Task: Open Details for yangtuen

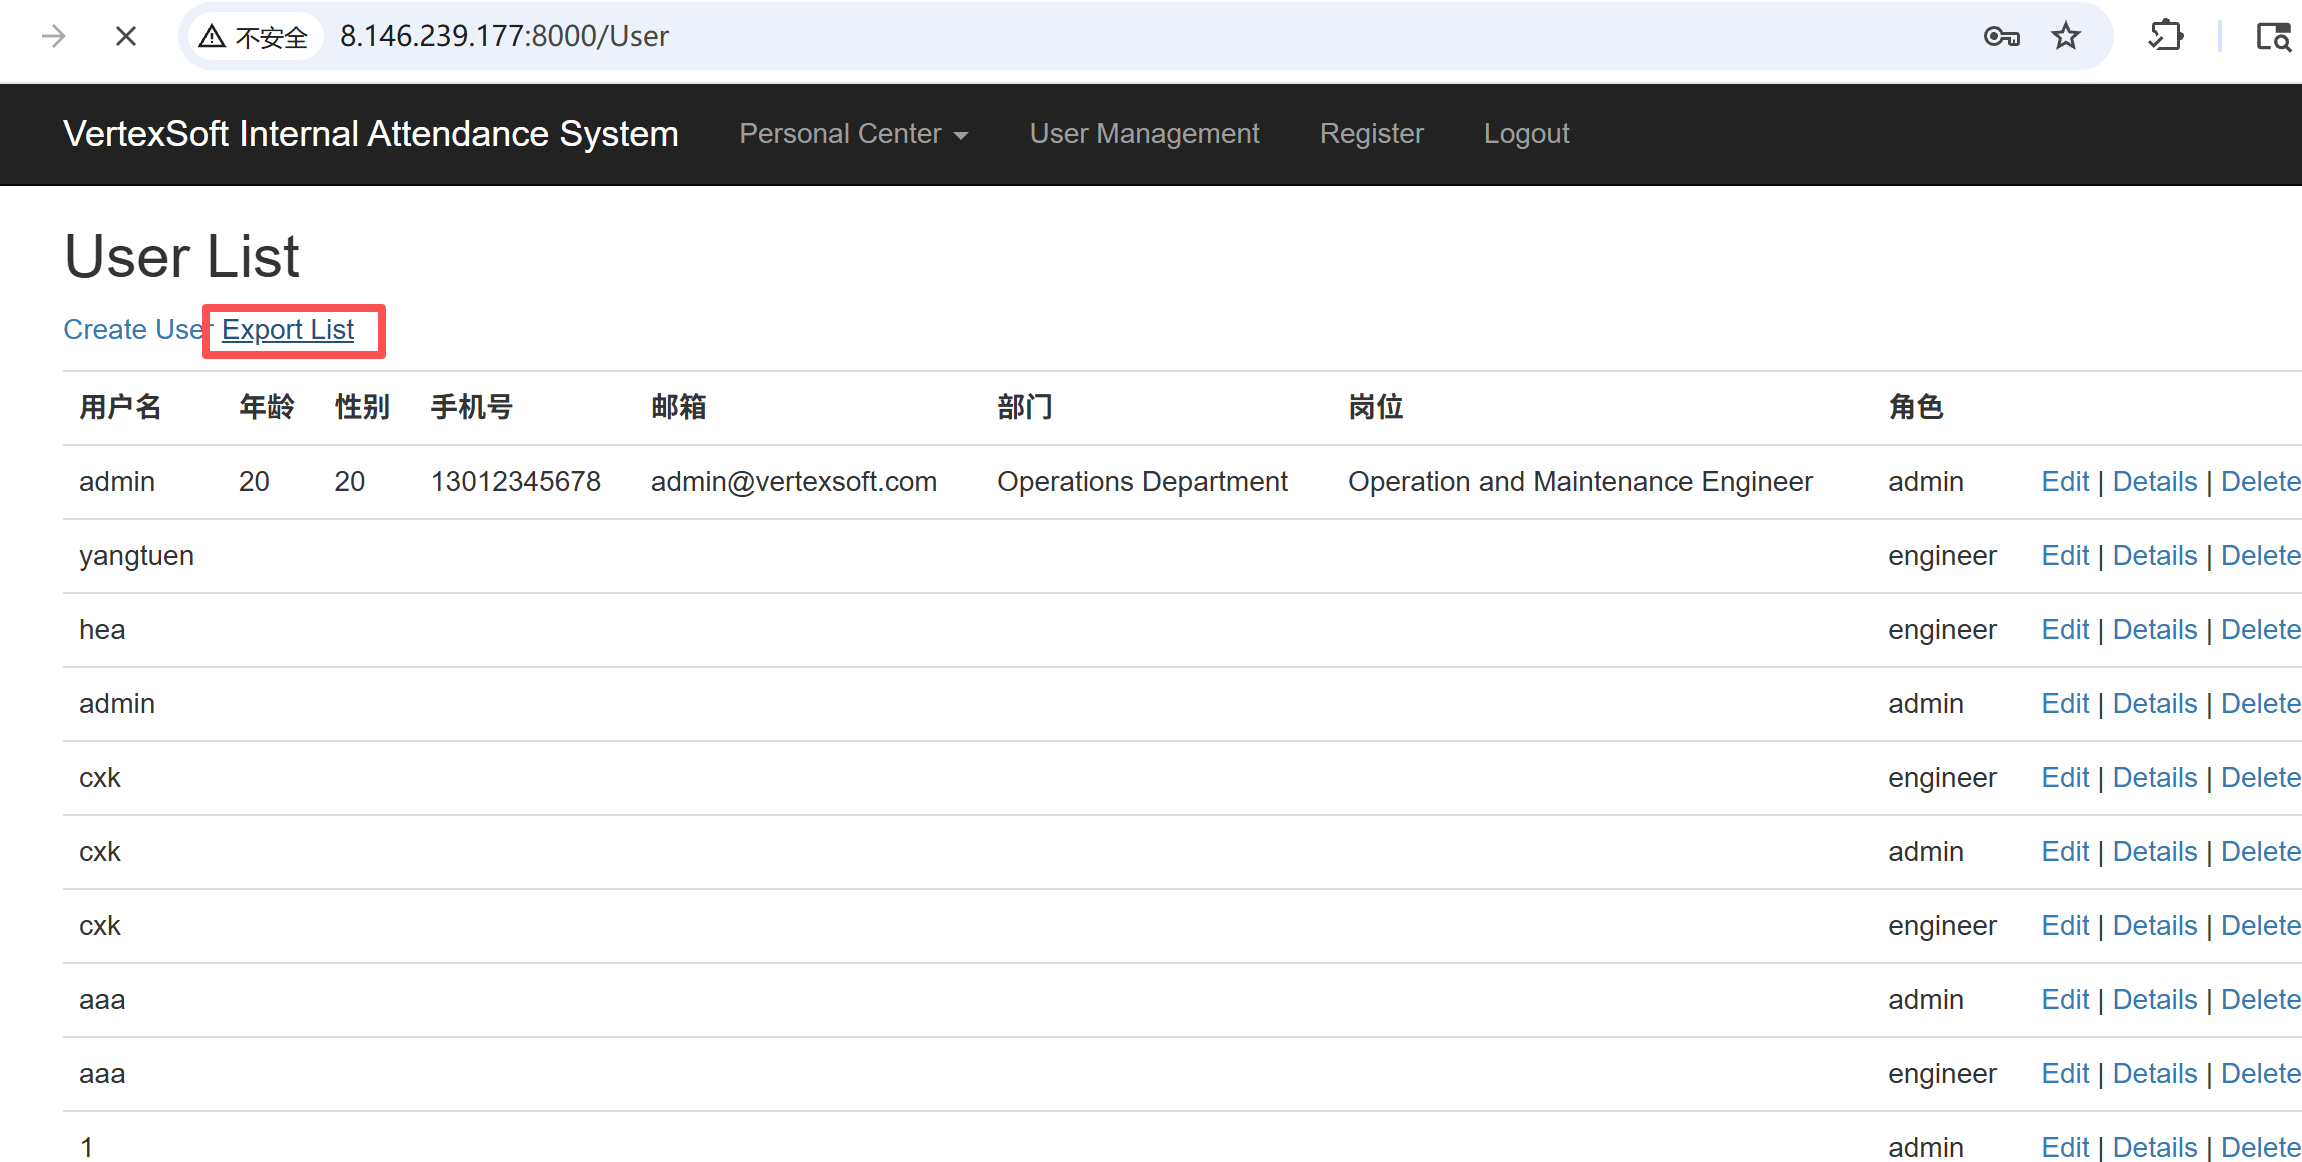Action: tap(2155, 555)
